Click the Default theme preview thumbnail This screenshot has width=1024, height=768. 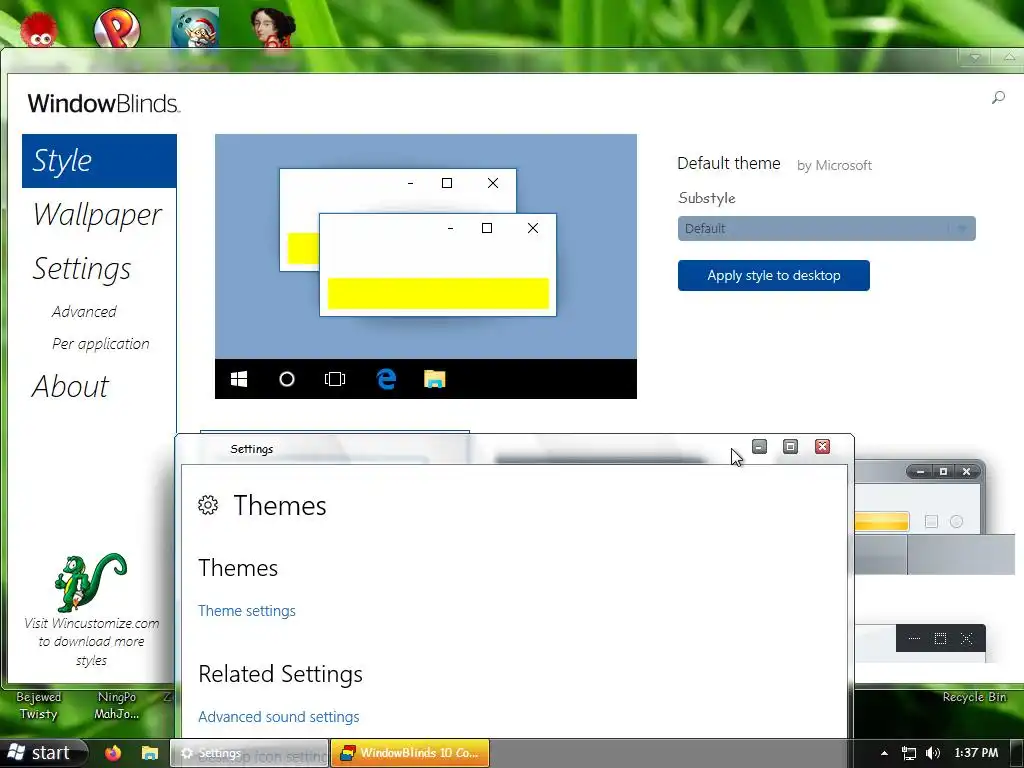point(426,266)
